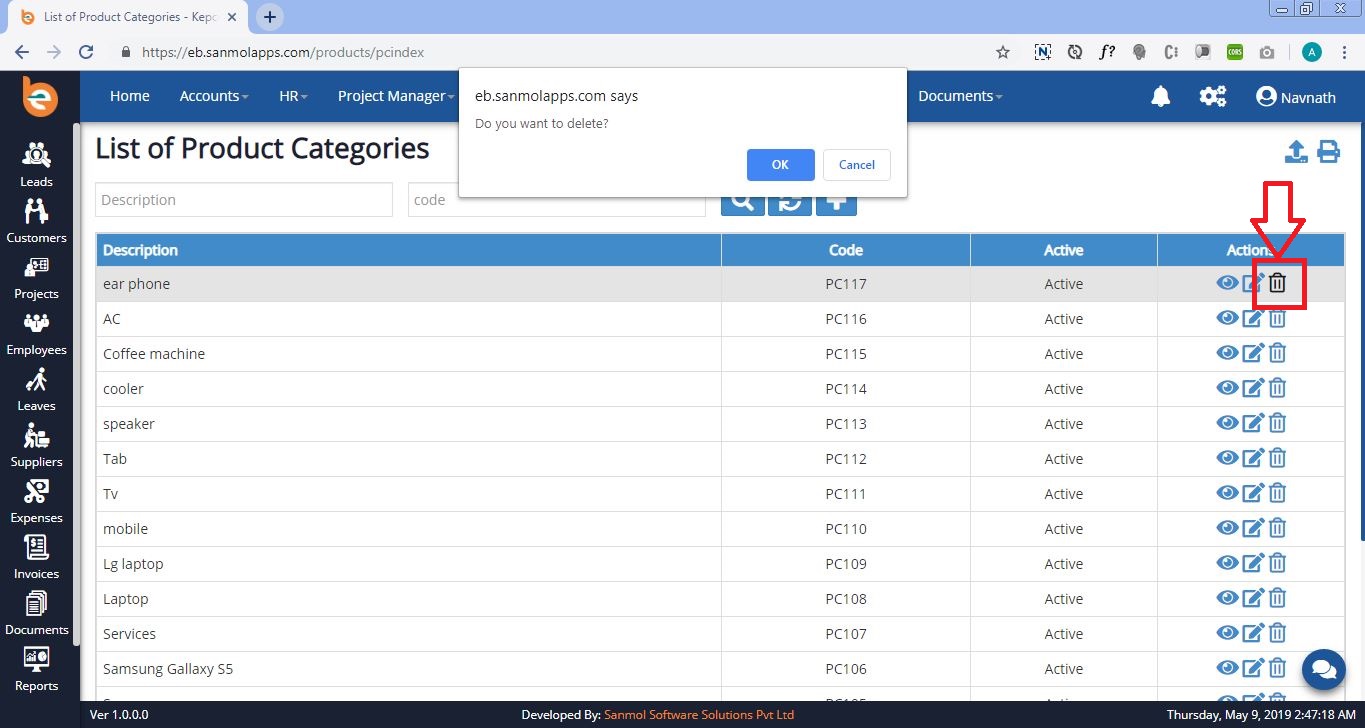View the ear phone category
This screenshot has height=728, width=1365.
coord(1227,283)
